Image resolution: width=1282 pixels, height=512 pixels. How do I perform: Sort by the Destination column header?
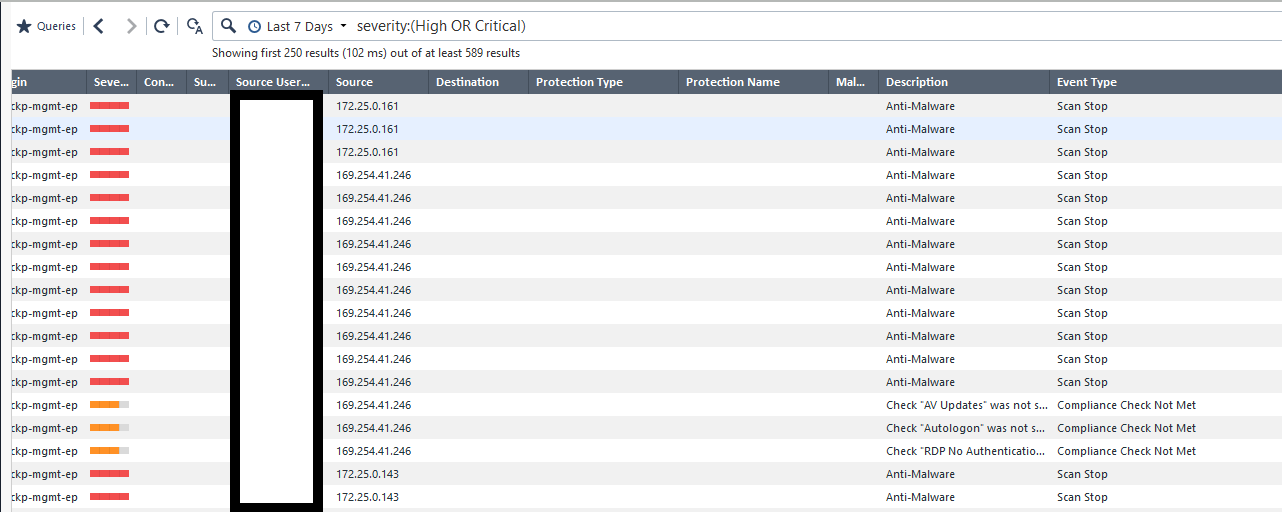pos(478,82)
